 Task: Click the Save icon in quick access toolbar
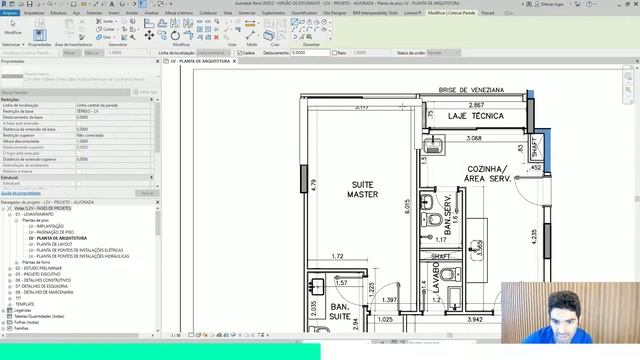pos(29,4)
